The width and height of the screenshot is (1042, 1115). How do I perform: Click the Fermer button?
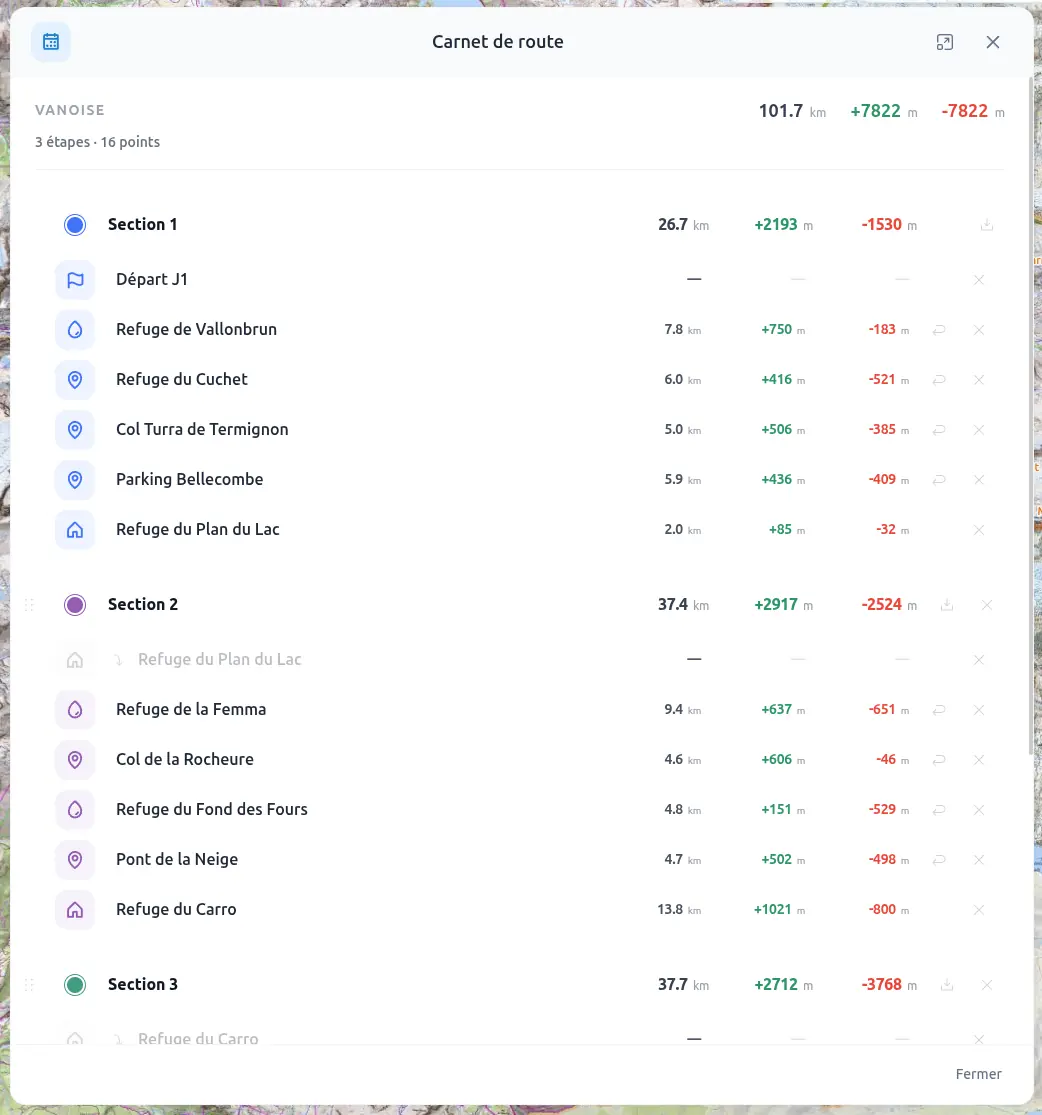point(978,1074)
